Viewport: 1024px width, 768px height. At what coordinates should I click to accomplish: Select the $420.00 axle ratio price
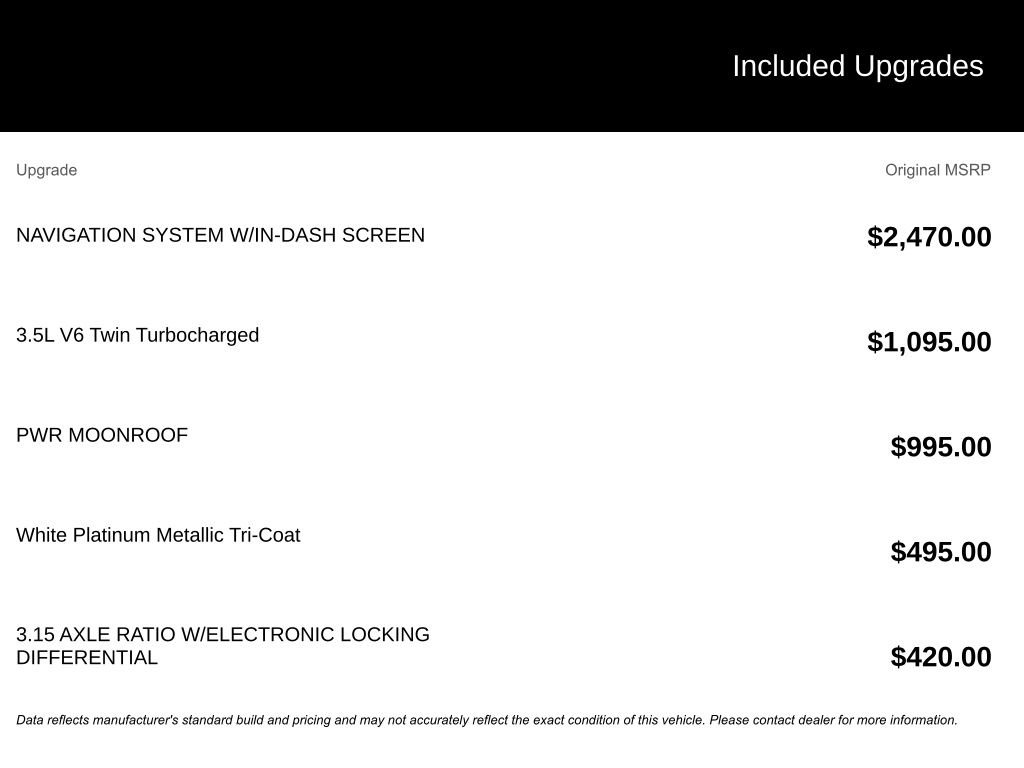point(941,657)
